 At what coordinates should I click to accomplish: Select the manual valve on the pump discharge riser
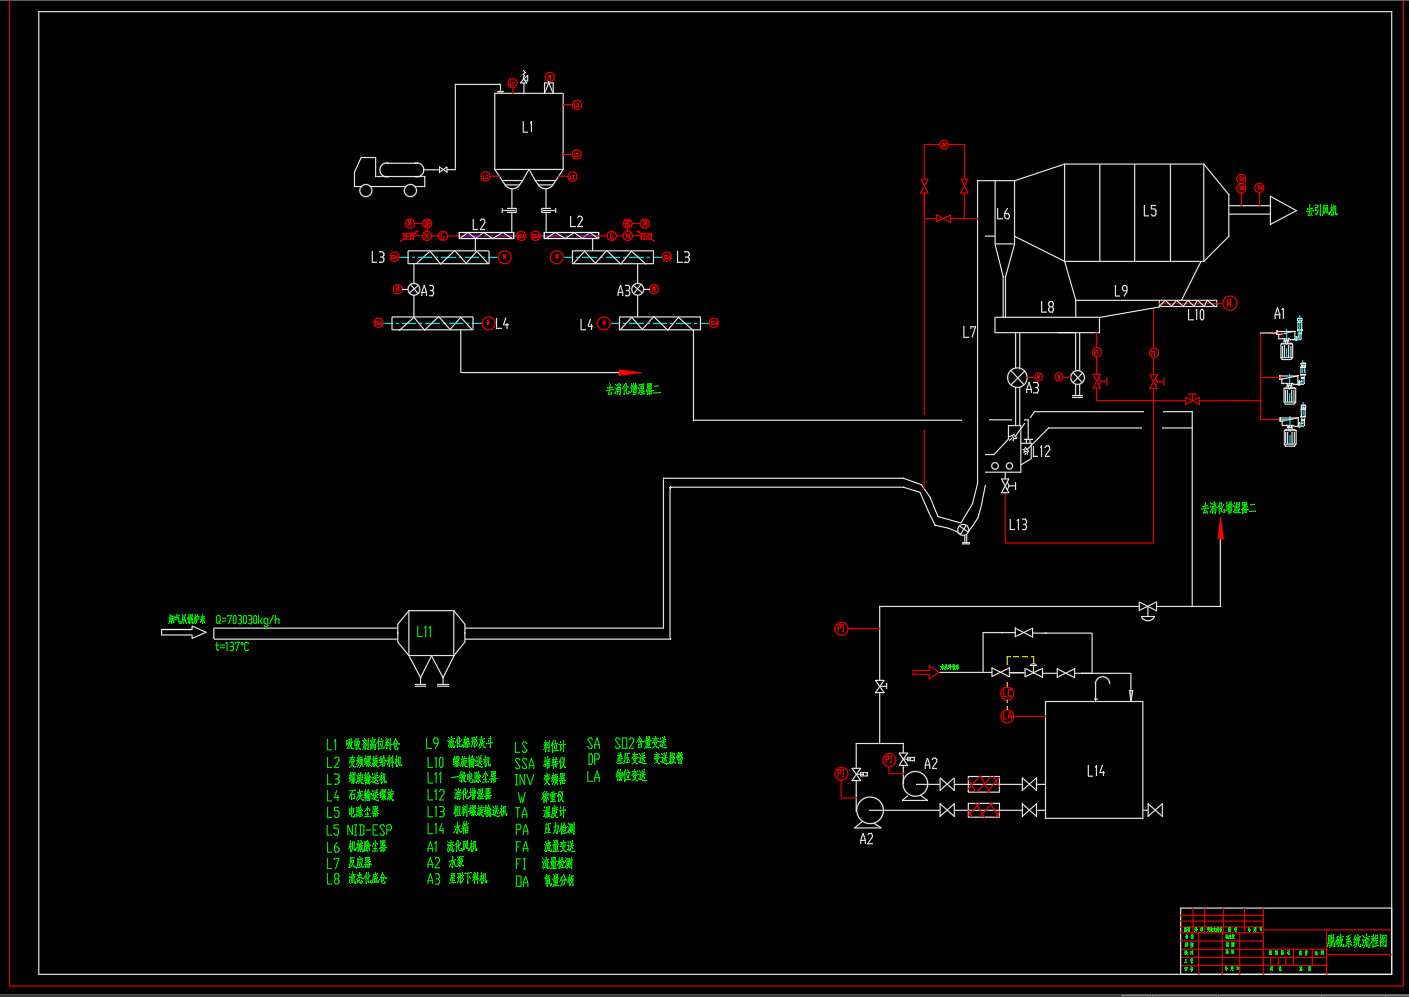[x=880, y=686]
